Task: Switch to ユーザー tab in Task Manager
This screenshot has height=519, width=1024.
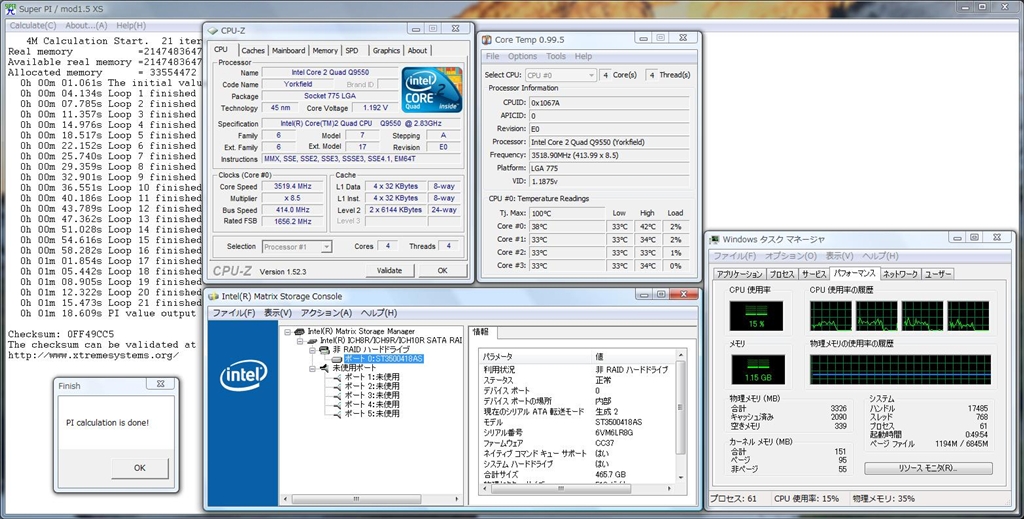Action: pyautogui.click(x=937, y=274)
